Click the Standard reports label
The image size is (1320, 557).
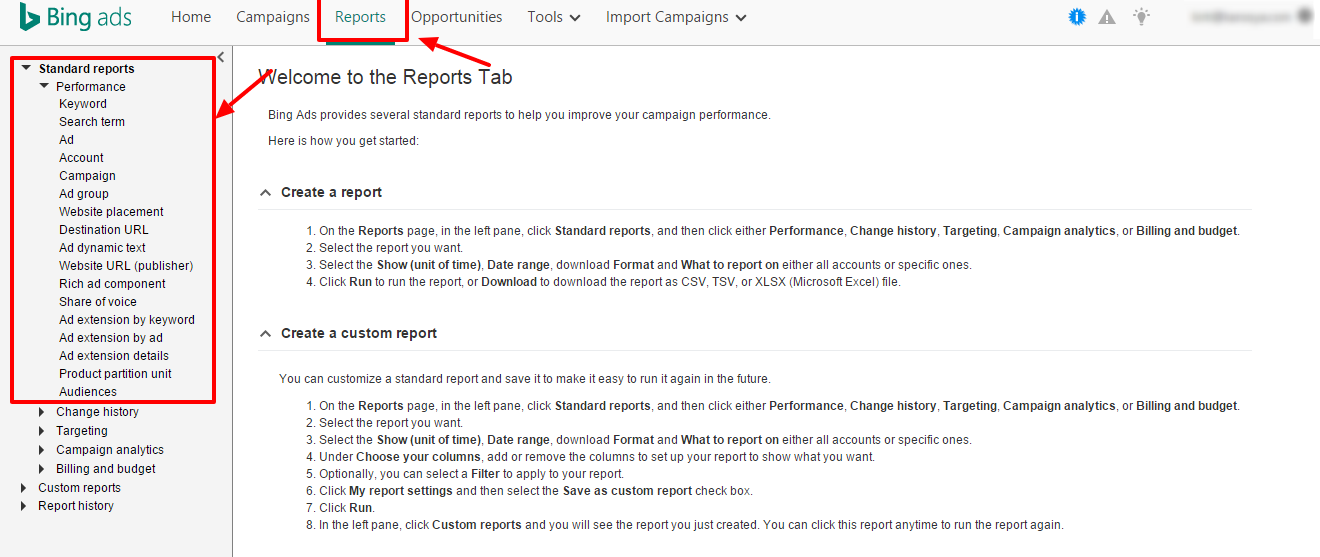point(86,69)
